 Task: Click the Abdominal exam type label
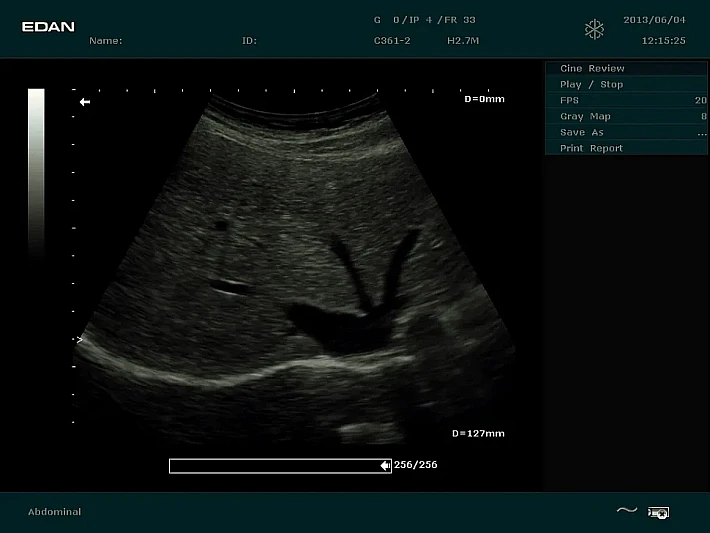click(x=54, y=512)
